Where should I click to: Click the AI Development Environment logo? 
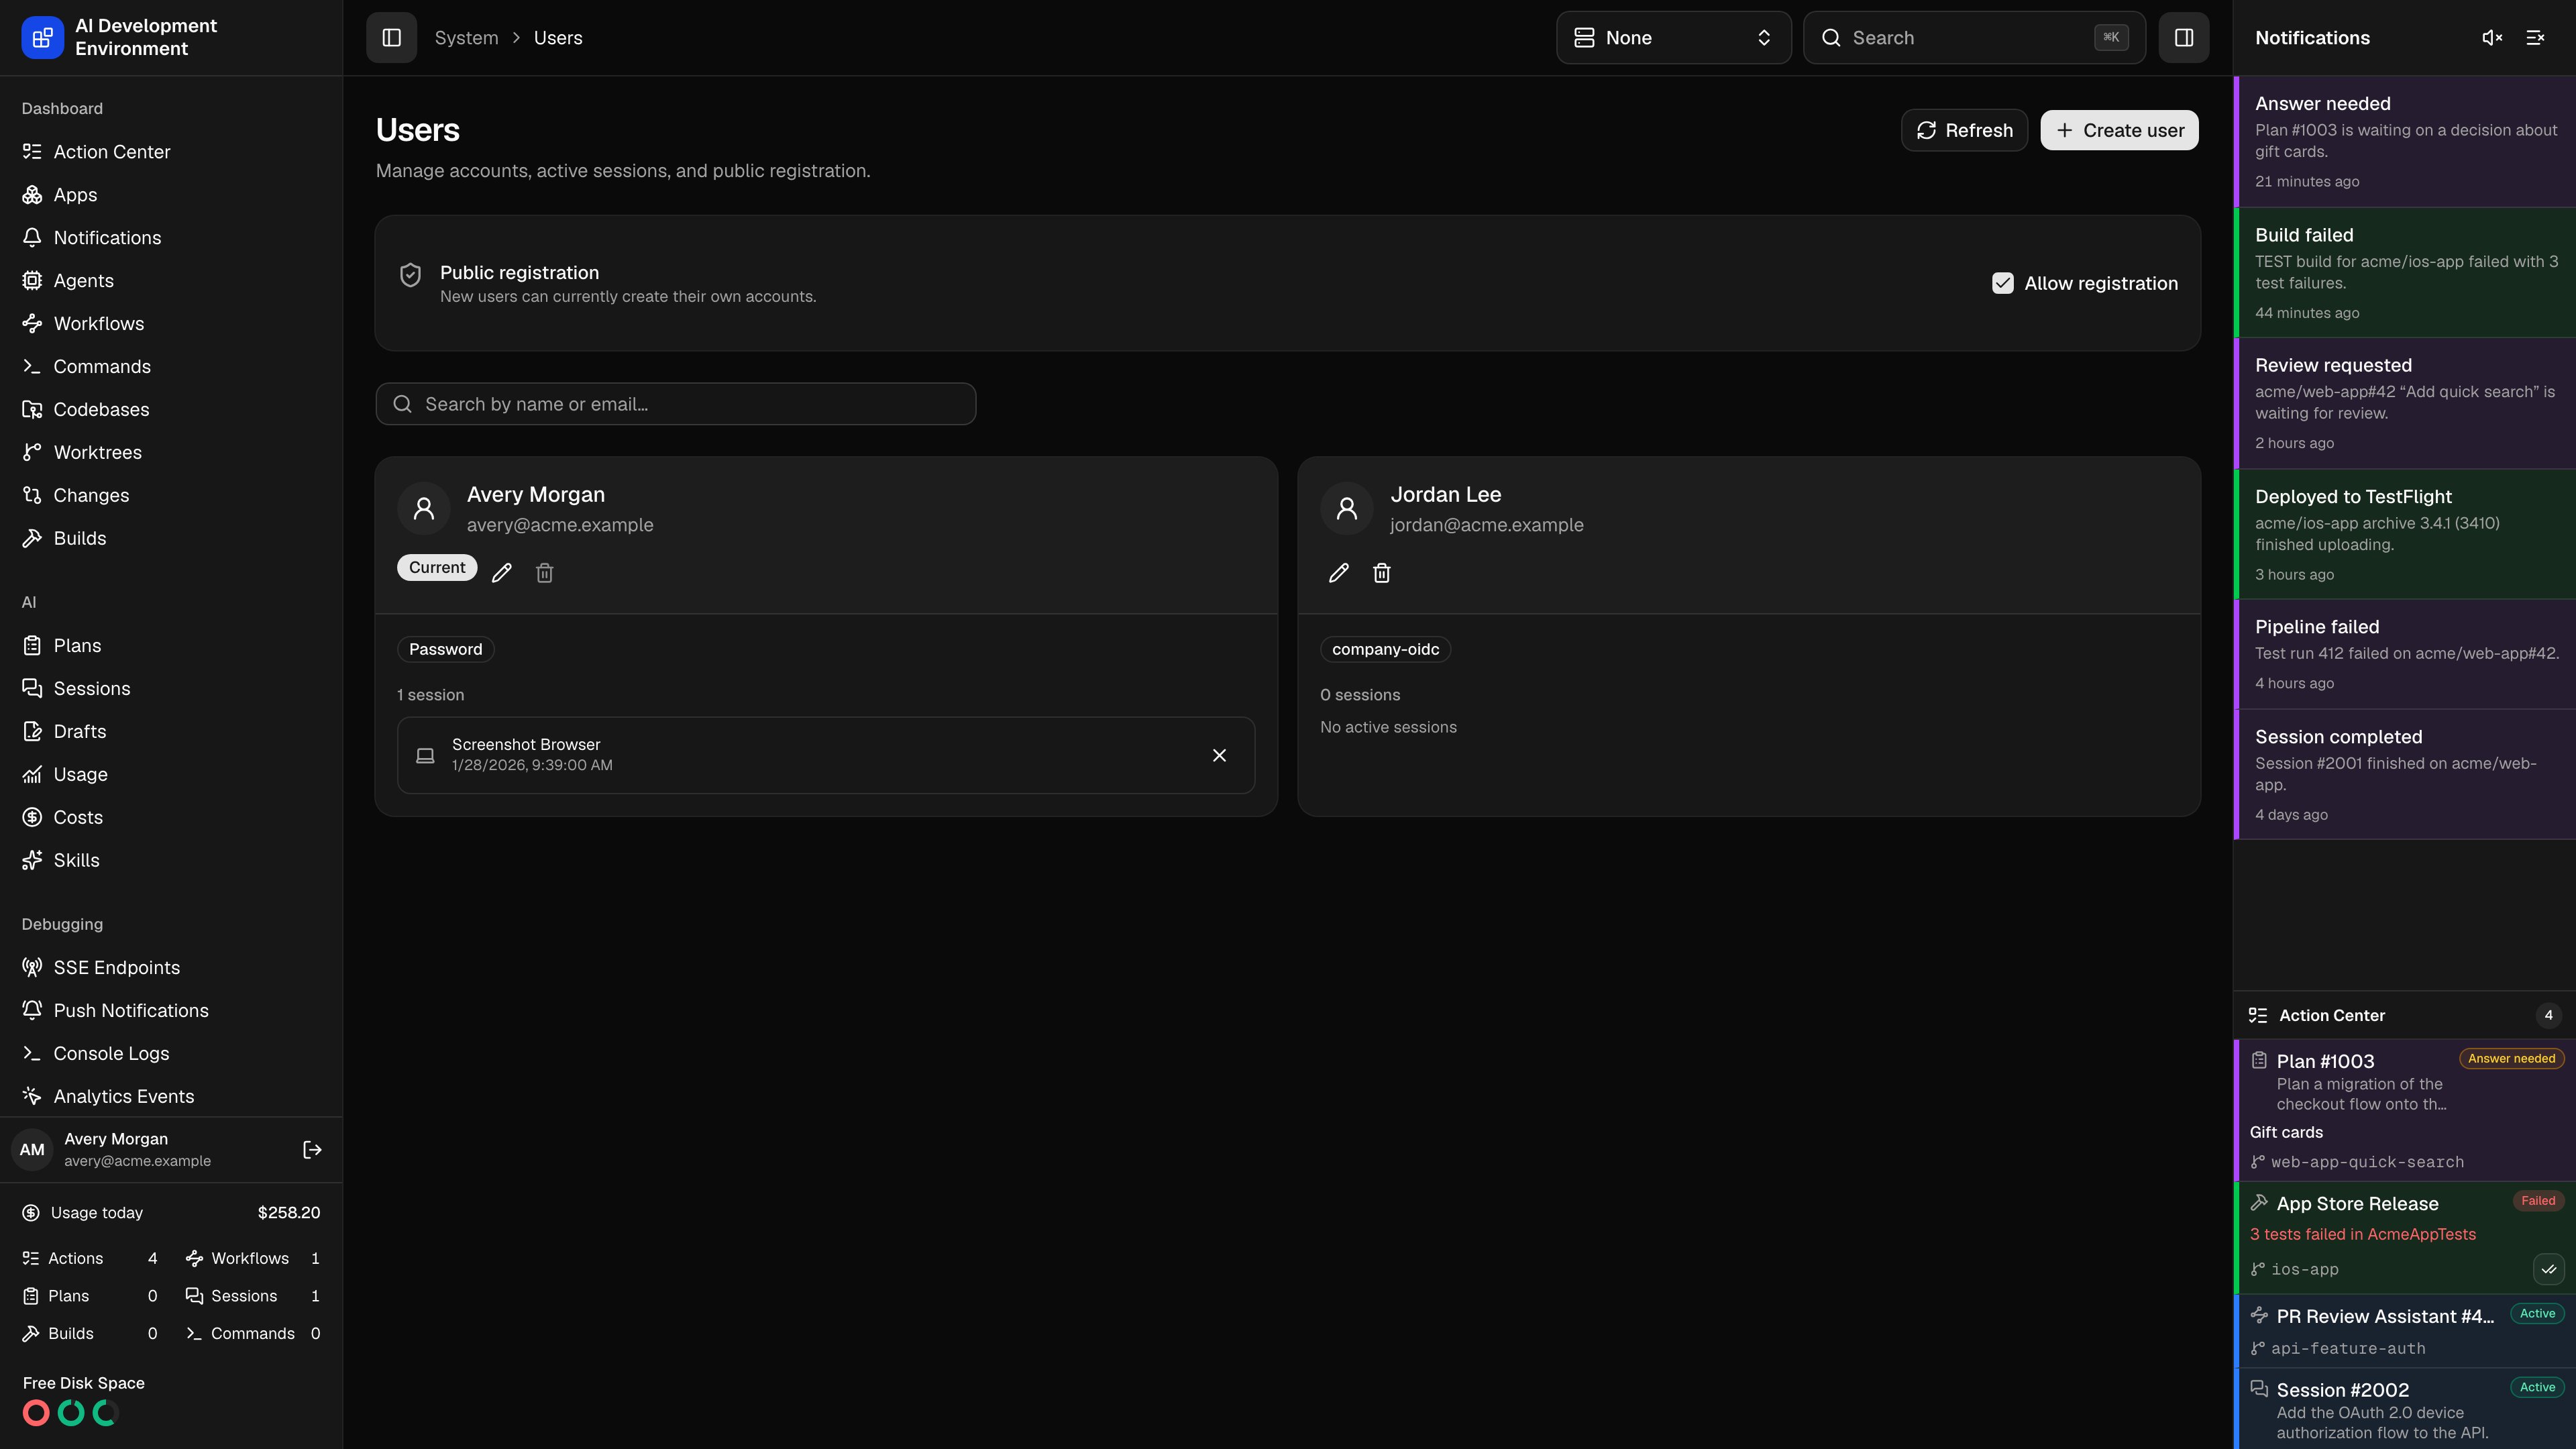pyautogui.click(x=42, y=38)
